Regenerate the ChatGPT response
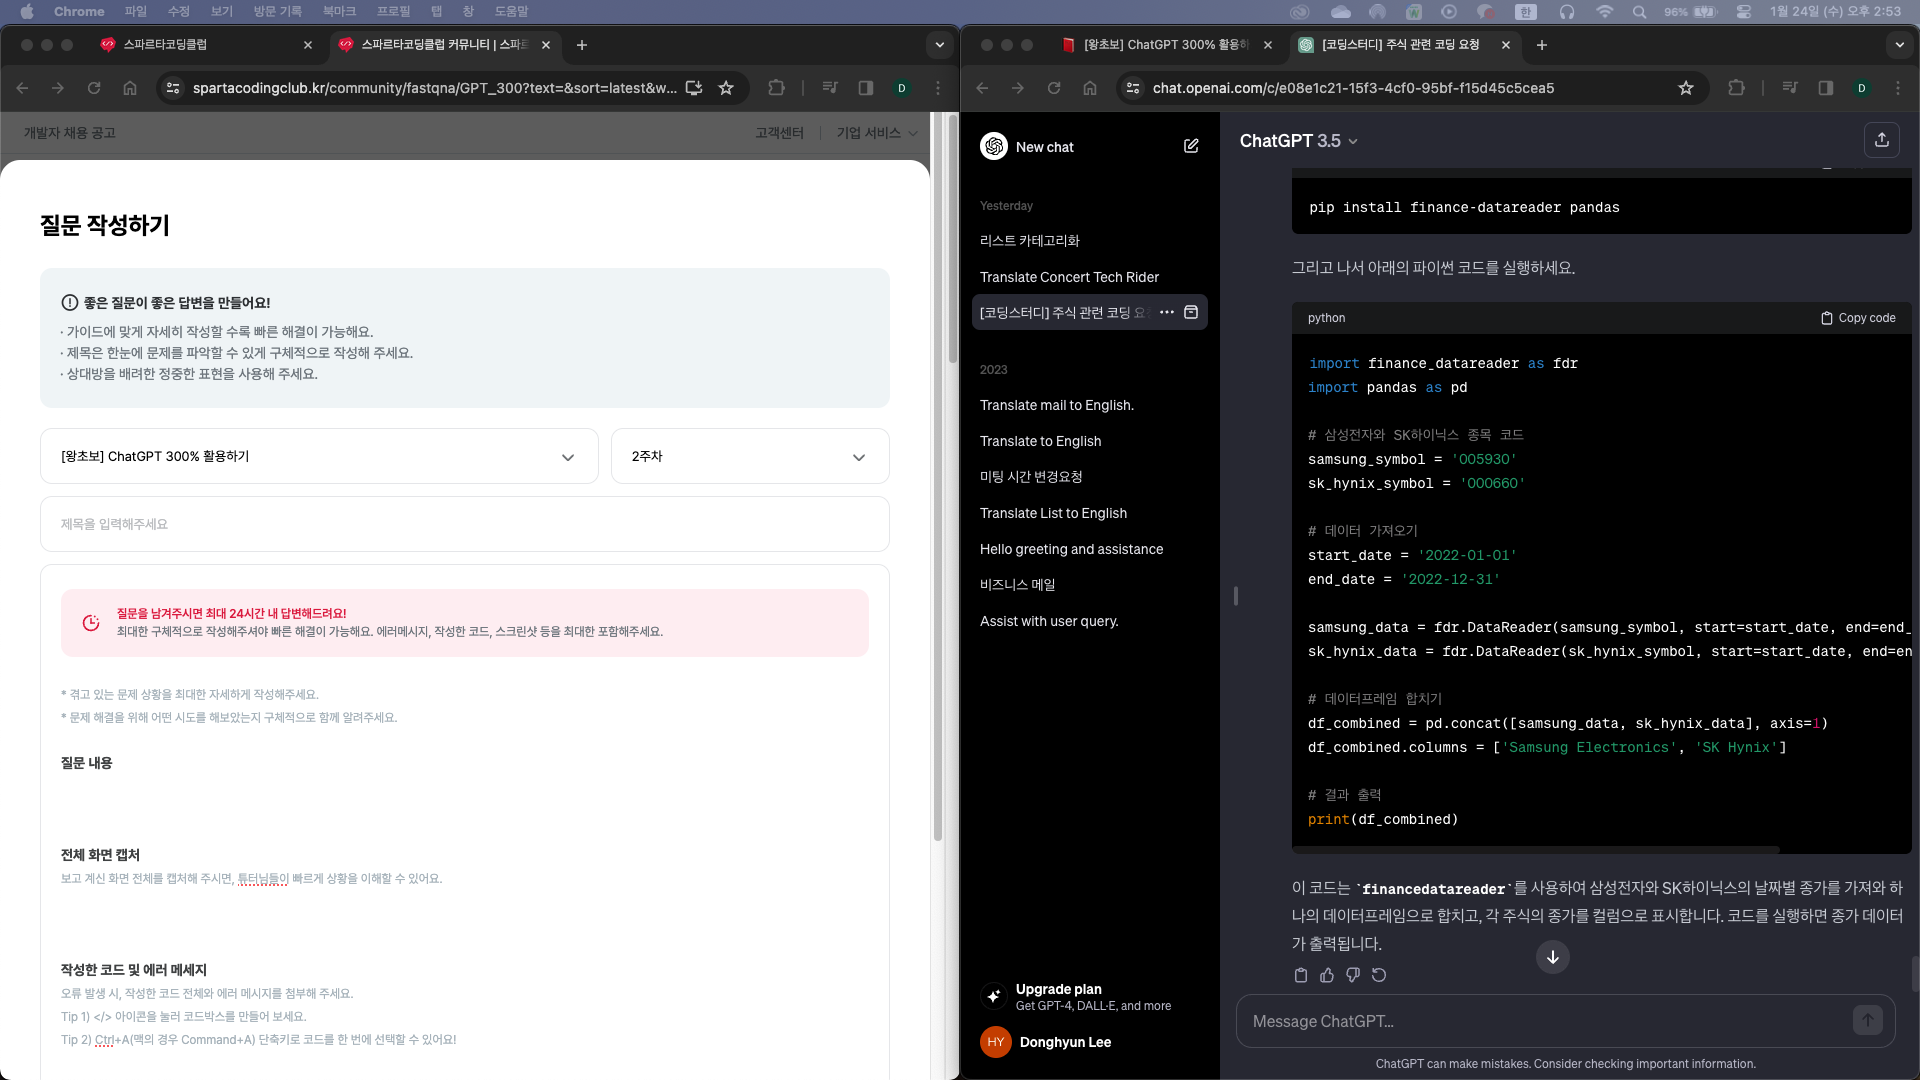 (1379, 975)
